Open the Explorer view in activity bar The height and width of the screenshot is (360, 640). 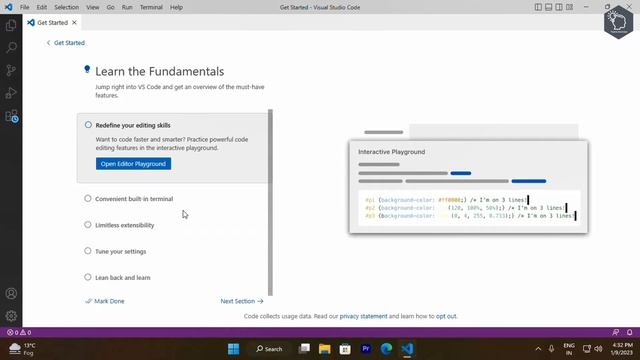point(11,25)
